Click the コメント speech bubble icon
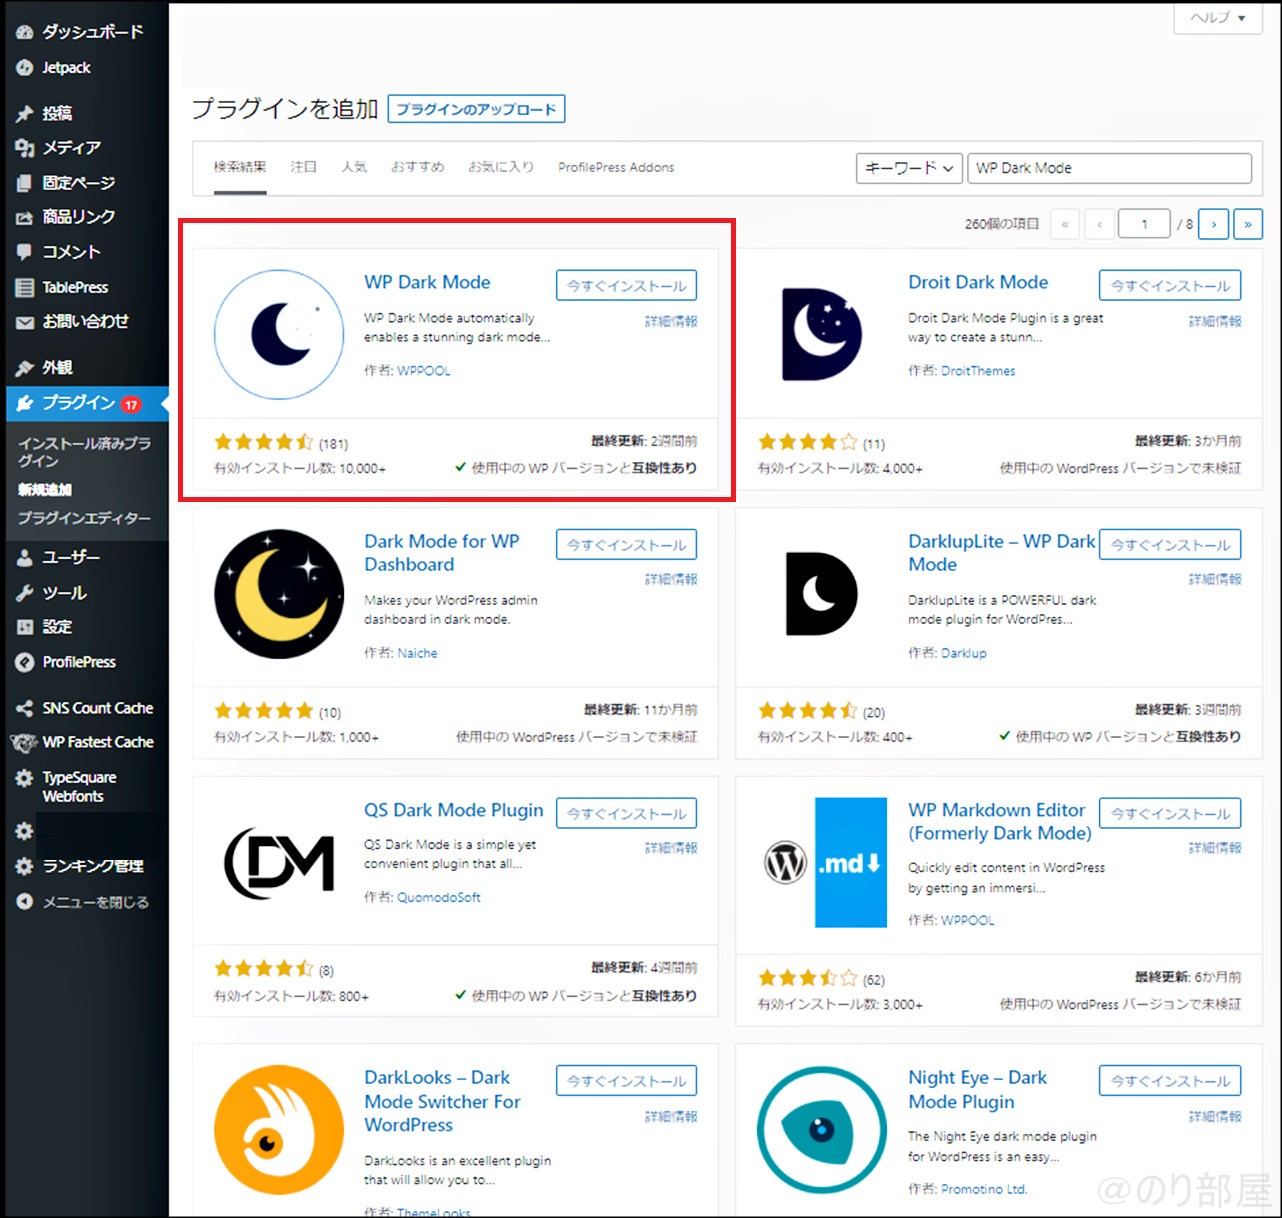This screenshot has width=1282, height=1218. [x=25, y=252]
